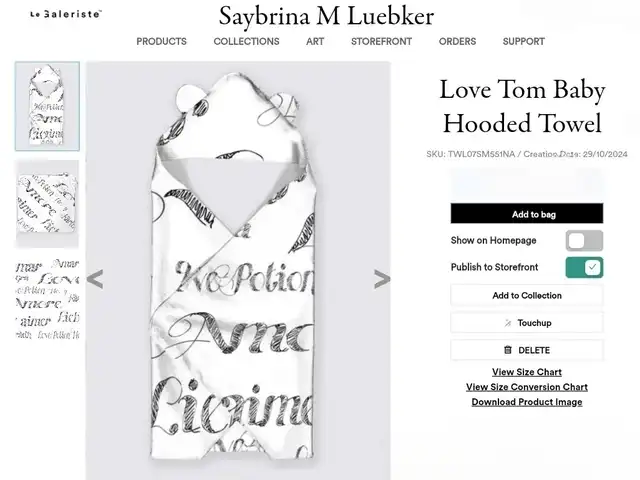Click the Le Galeriste logo
640x480 pixels.
[x=65, y=14]
